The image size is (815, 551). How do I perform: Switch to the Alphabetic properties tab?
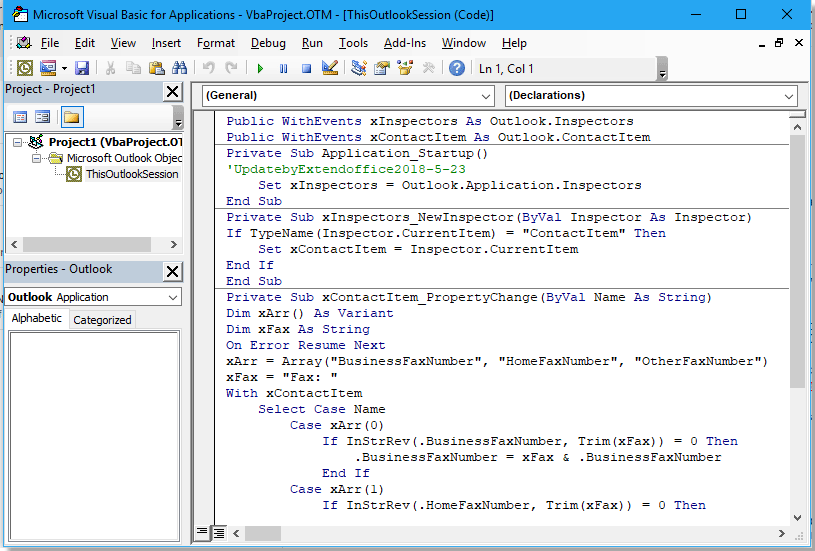pyautogui.click(x=36, y=318)
